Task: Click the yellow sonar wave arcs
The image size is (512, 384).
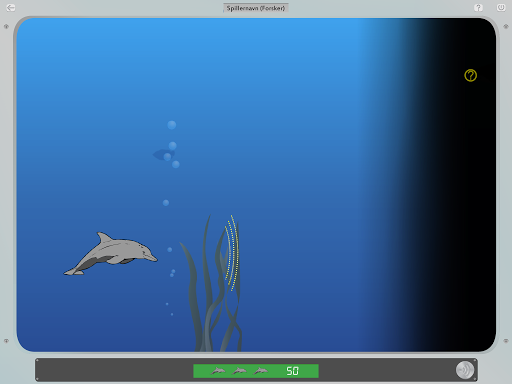Action: (232, 253)
